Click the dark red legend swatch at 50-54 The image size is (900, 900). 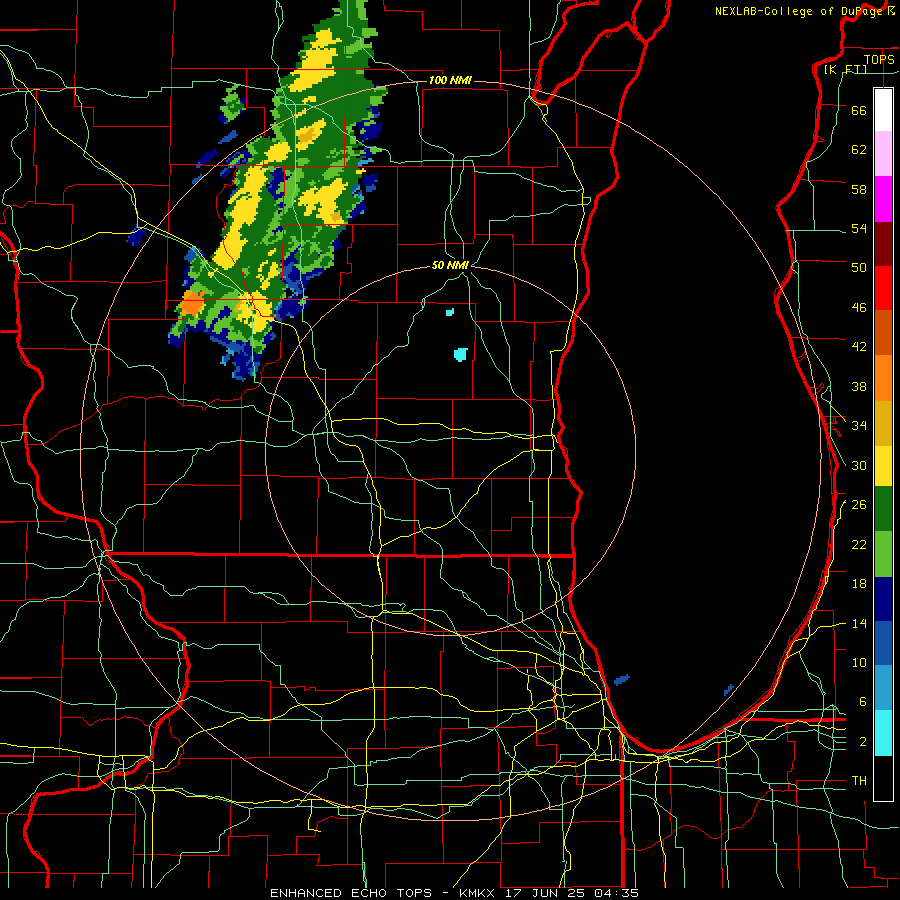(x=883, y=244)
